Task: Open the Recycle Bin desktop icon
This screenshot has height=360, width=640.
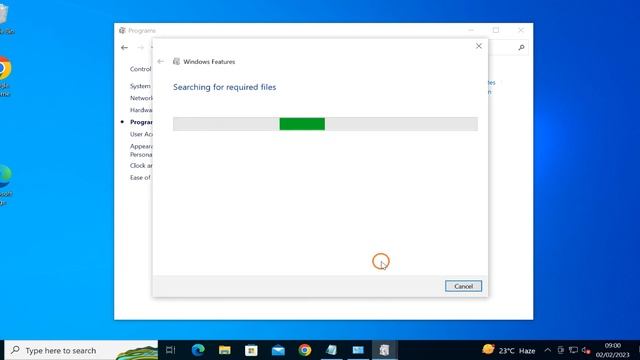Action: click(x=6, y=19)
